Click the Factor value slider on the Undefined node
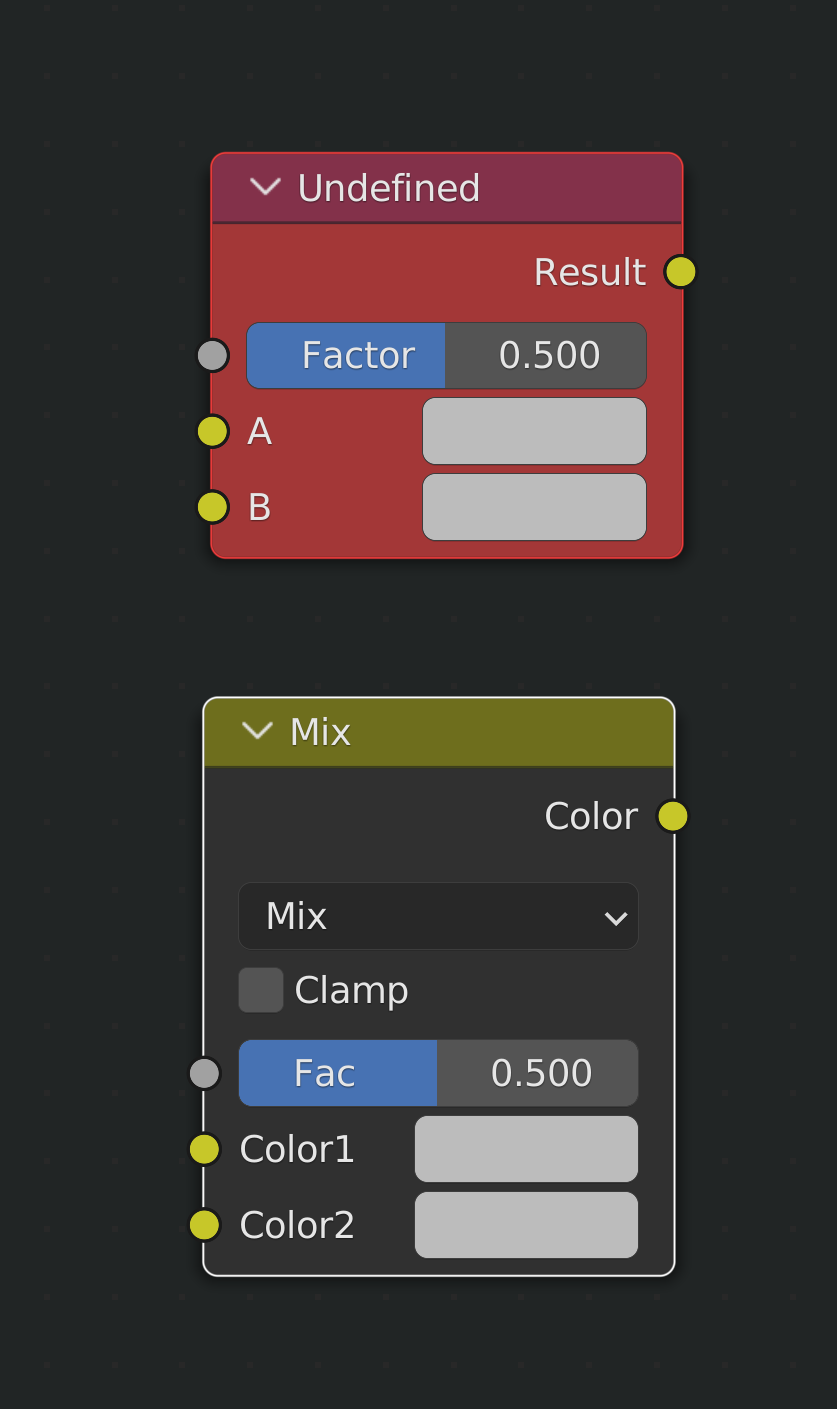Screen dimensions: 837x1409 [545, 355]
